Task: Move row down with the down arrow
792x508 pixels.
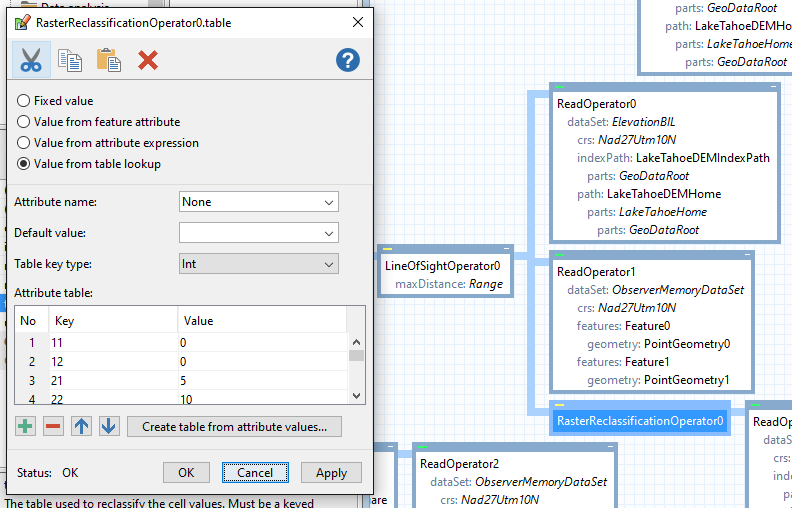Action: (x=109, y=427)
